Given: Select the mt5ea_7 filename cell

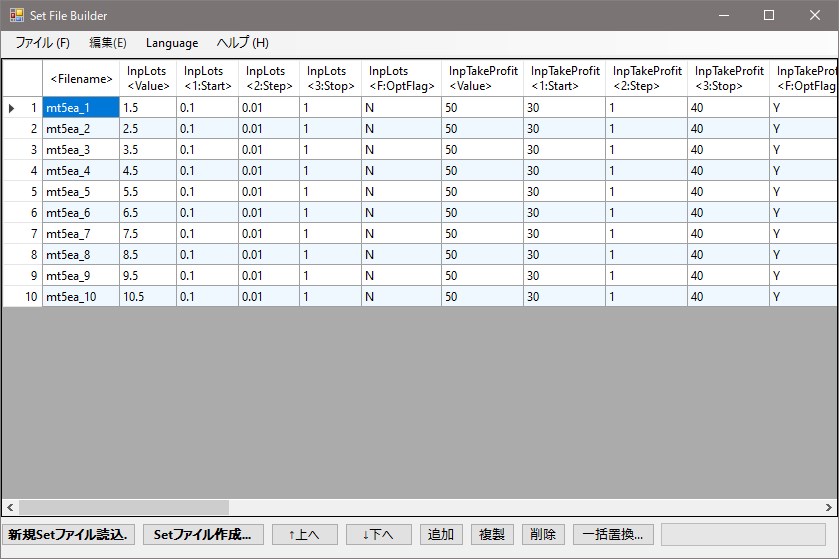Looking at the screenshot, I should click(x=81, y=234).
